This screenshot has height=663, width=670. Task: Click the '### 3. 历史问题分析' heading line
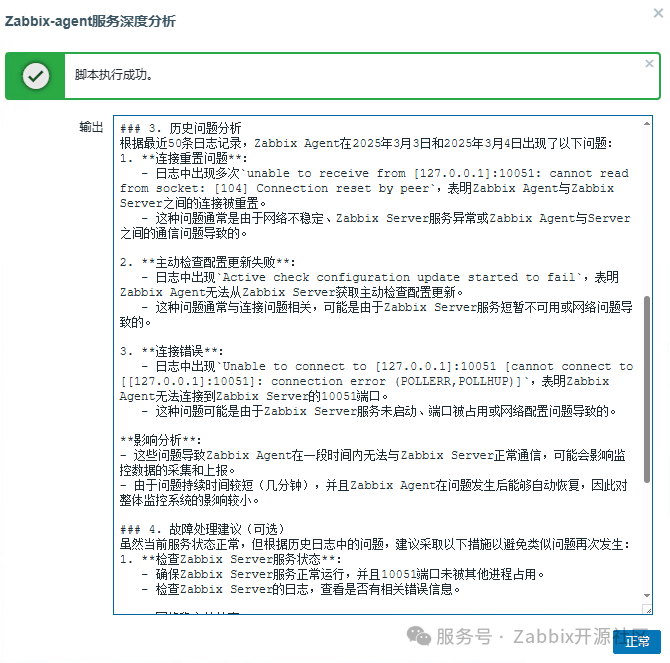180,128
